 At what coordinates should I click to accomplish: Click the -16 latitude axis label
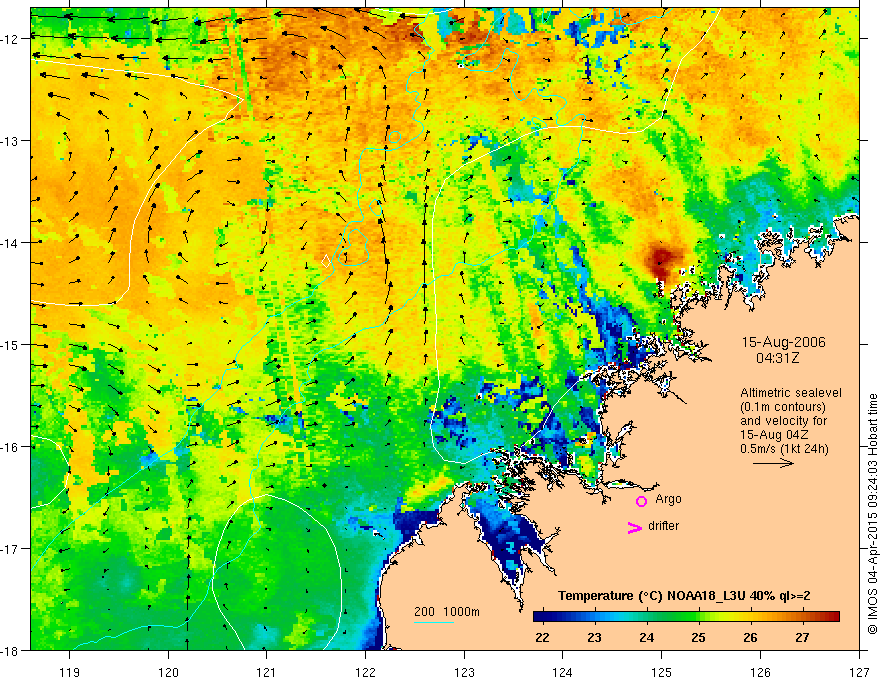[11, 447]
